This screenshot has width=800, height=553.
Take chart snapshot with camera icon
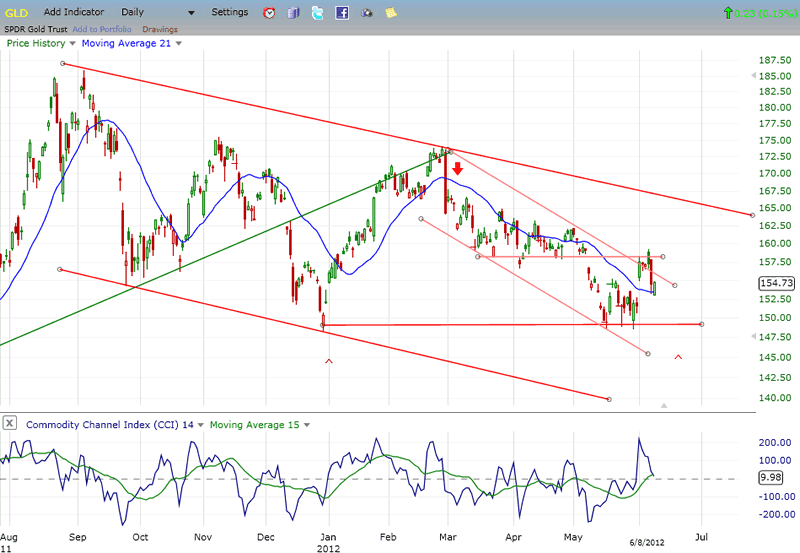(x=366, y=13)
